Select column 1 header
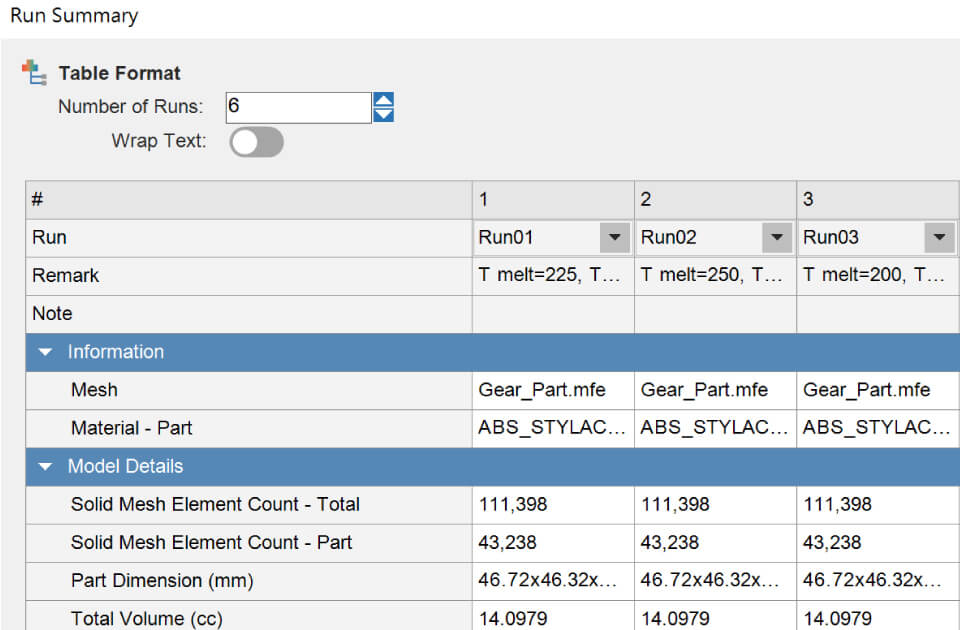Image resolution: width=960 pixels, height=630 pixels. coord(552,200)
